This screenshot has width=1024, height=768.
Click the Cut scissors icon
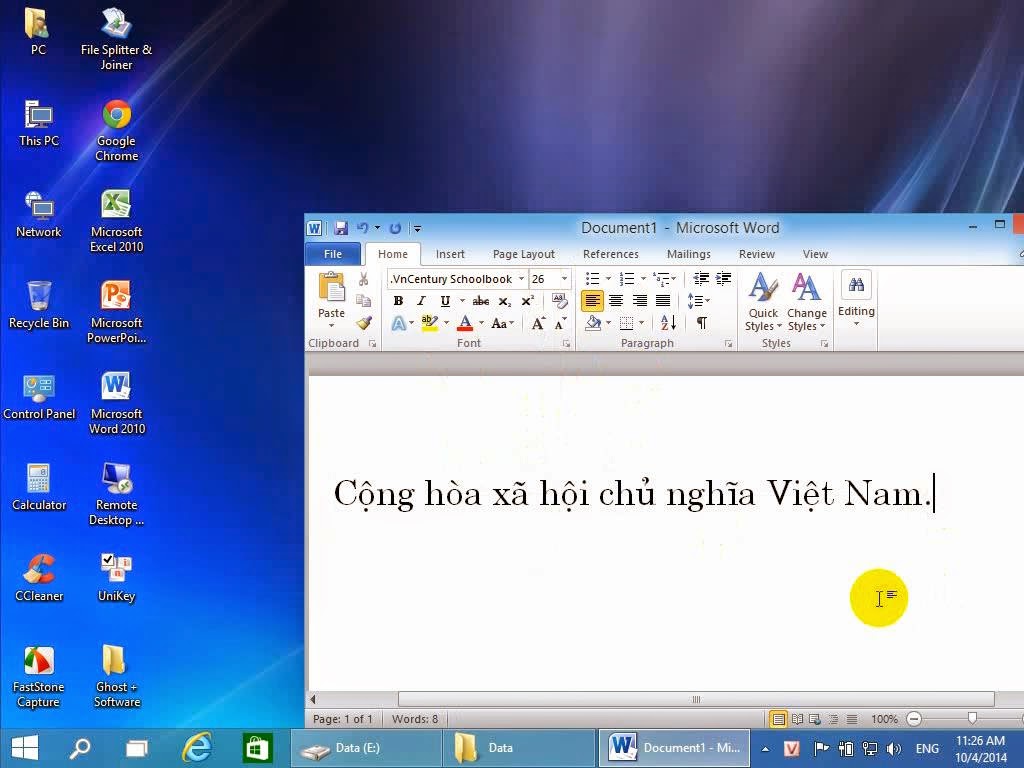[x=364, y=280]
